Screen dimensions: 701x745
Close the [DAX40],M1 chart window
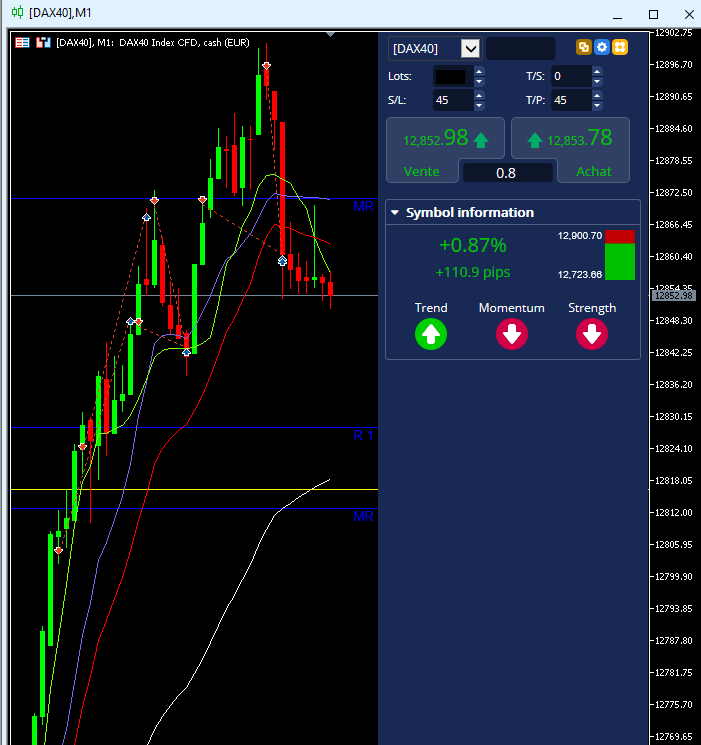(x=689, y=14)
